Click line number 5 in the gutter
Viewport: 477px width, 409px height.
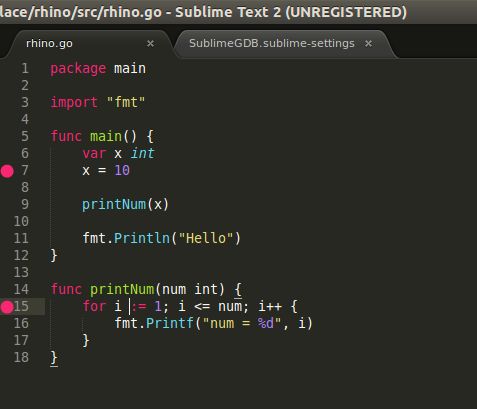point(25,137)
